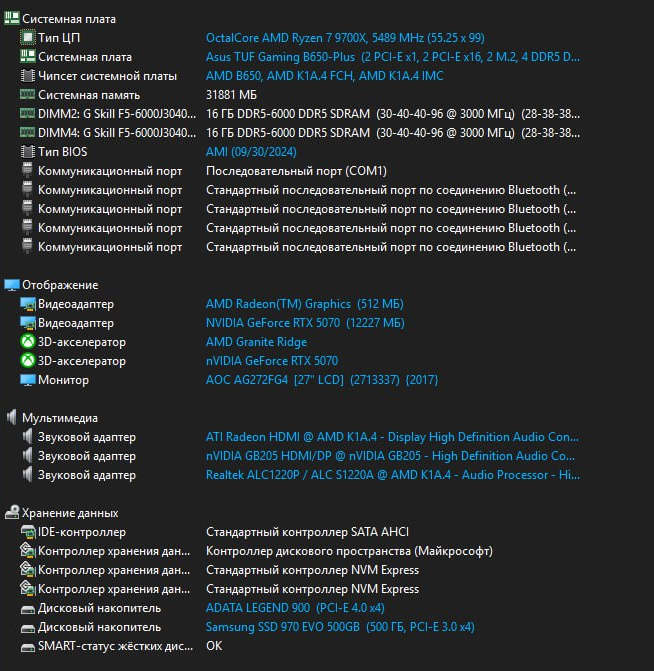Click the video card icon for AMD Radeon Graphics
The height and width of the screenshot is (671, 654).
pos(28,304)
